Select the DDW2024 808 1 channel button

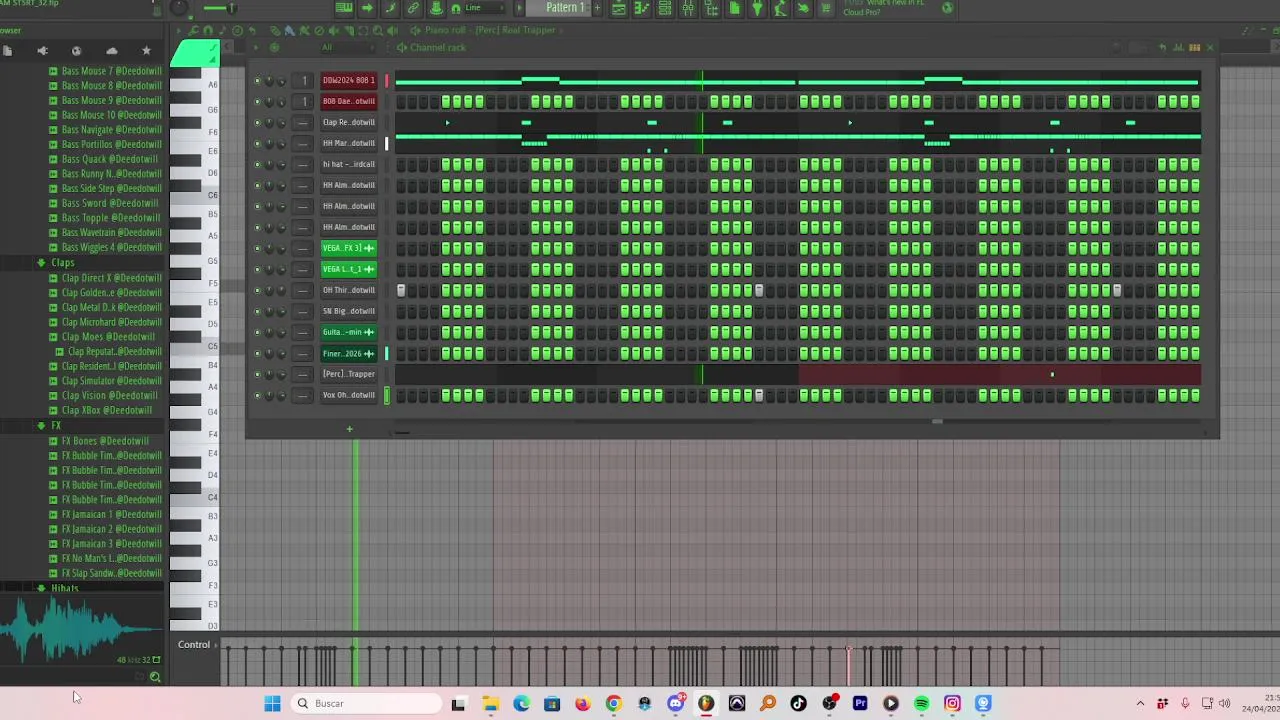click(x=348, y=80)
